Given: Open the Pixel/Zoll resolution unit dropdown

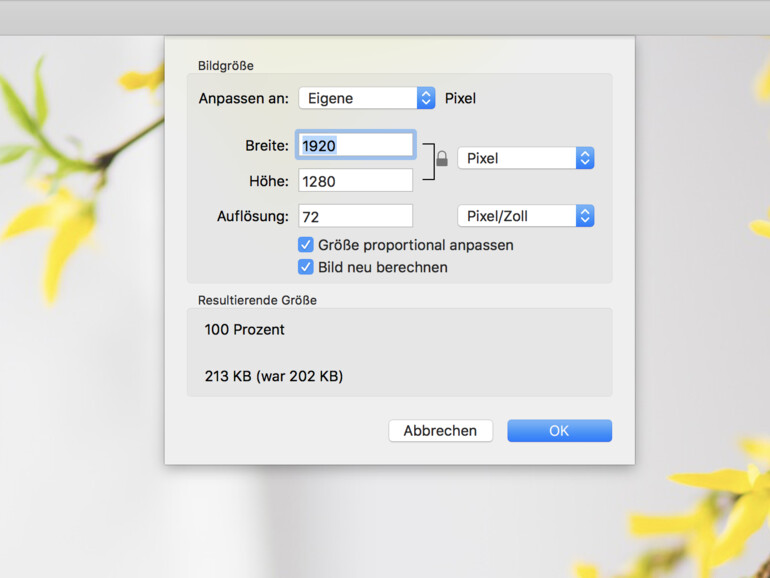Looking at the screenshot, I should click(526, 216).
